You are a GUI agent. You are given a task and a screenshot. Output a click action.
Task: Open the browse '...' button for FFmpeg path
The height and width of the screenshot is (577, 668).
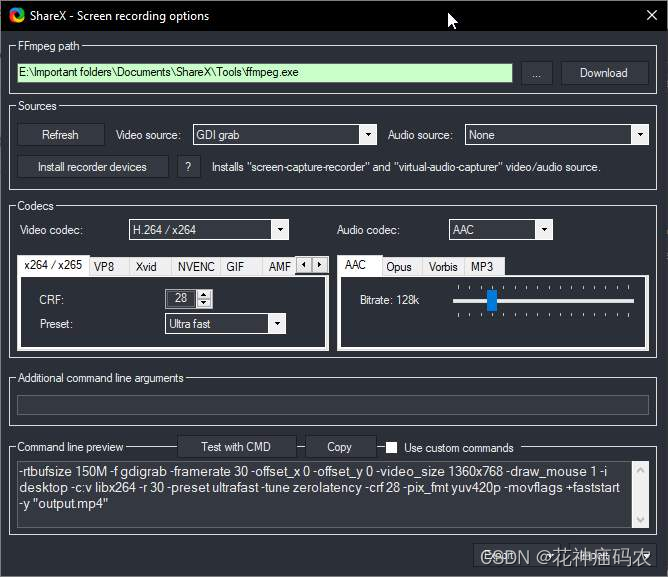click(x=537, y=73)
